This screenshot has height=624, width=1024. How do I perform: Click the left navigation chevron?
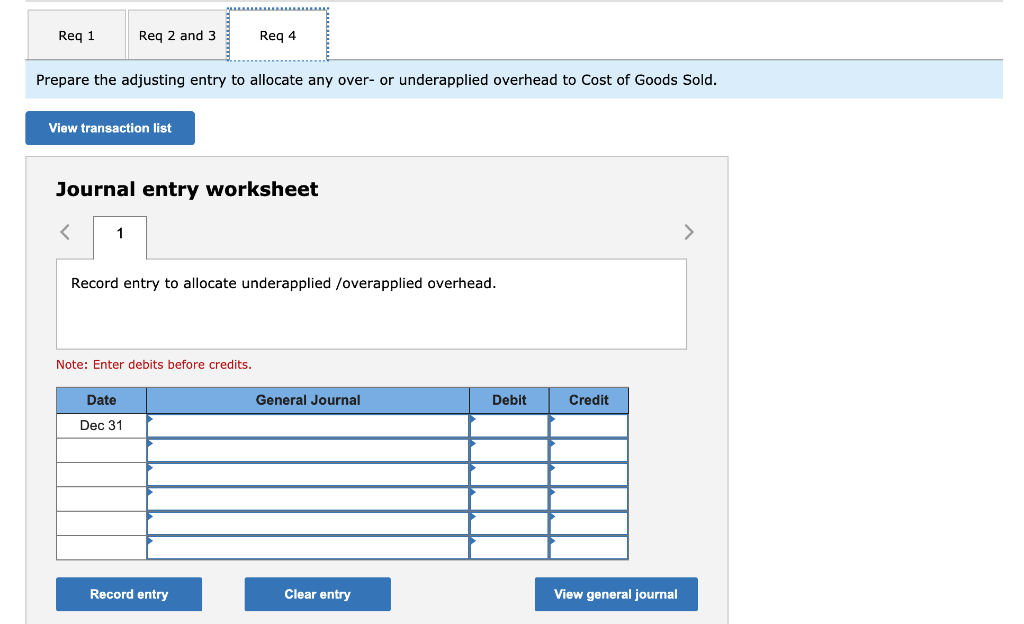pos(63,231)
